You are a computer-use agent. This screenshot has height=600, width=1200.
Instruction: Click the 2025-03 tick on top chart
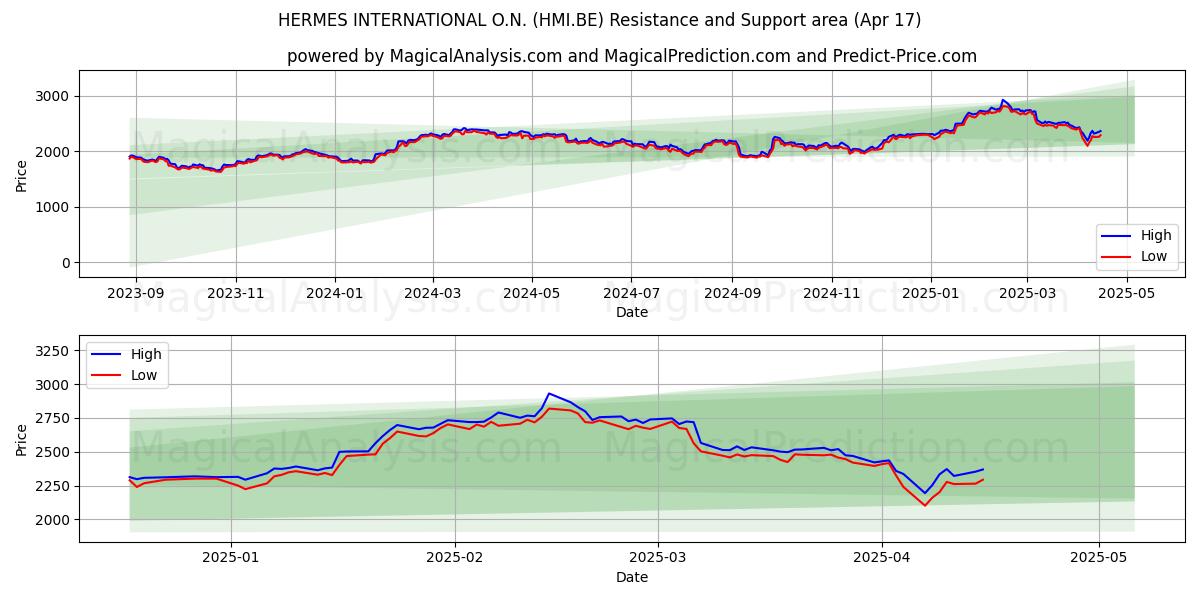coord(1028,294)
